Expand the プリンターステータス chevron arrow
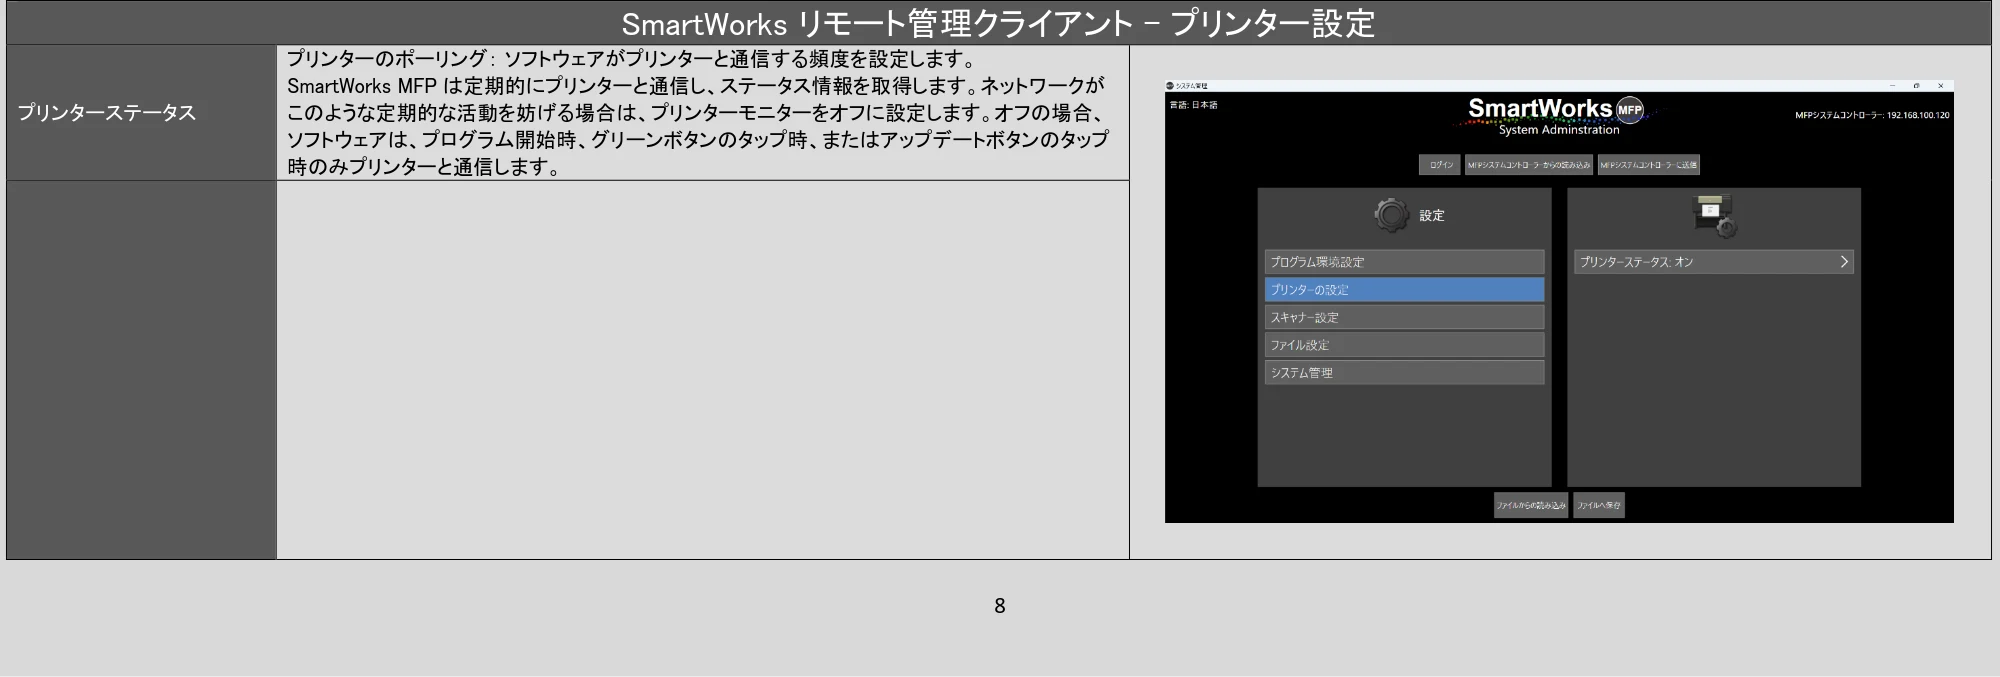The height and width of the screenshot is (677, 2000). coord(1844,262)
